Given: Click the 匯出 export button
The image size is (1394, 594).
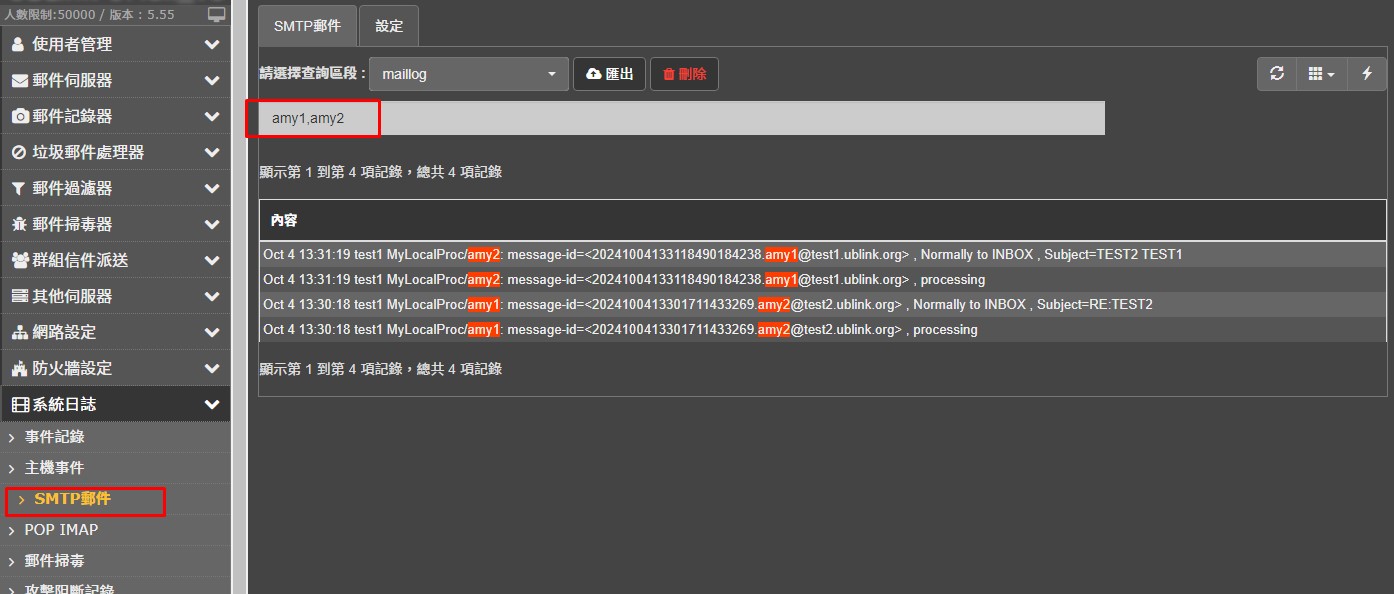Looking at the screenshot, I should click(609, 74).
